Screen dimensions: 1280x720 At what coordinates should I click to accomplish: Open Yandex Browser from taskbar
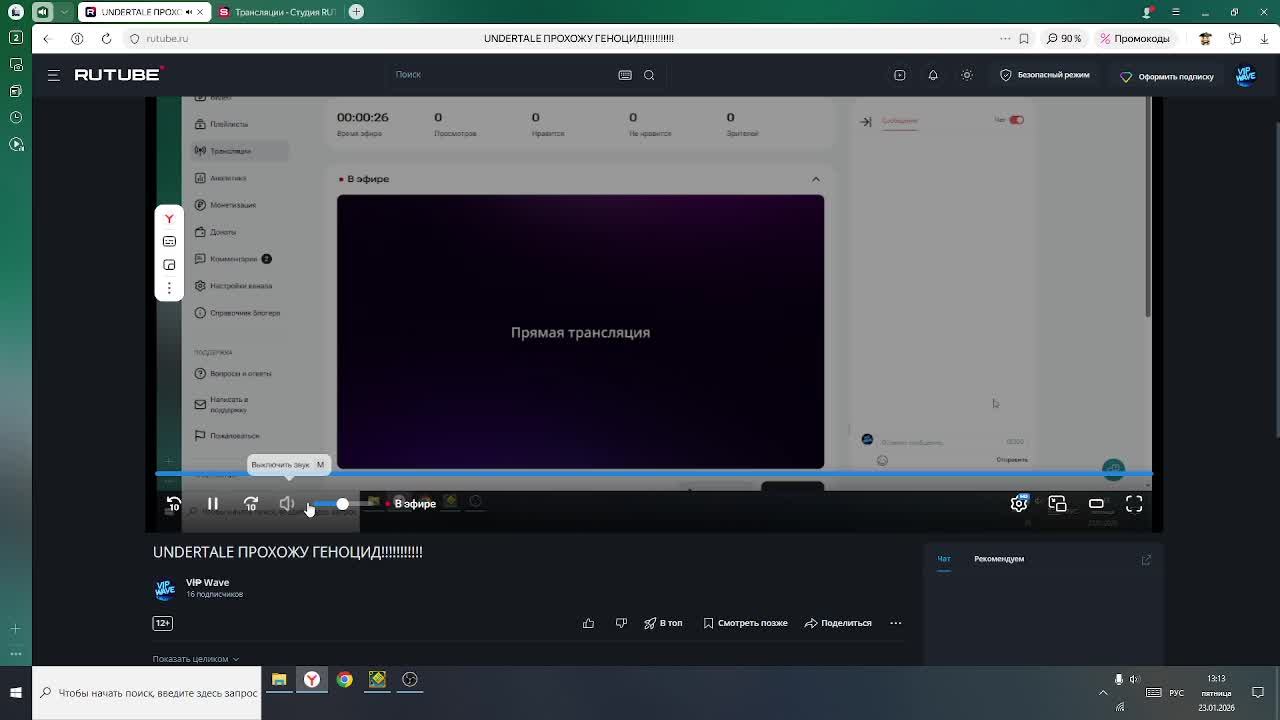pos(312,680)
